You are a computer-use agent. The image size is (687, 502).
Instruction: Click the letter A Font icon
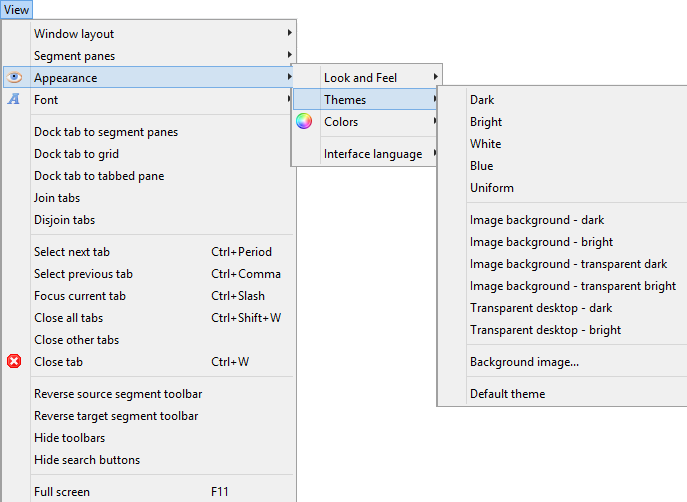click(x=14, y=99)
